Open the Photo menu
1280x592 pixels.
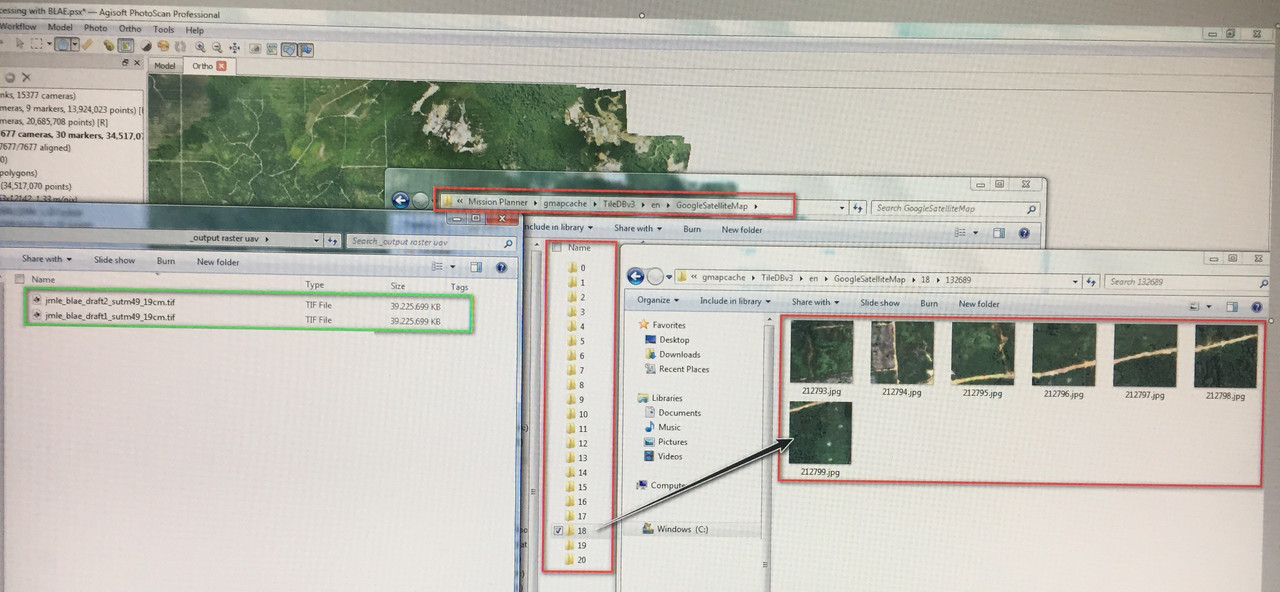tap(96, 28)
